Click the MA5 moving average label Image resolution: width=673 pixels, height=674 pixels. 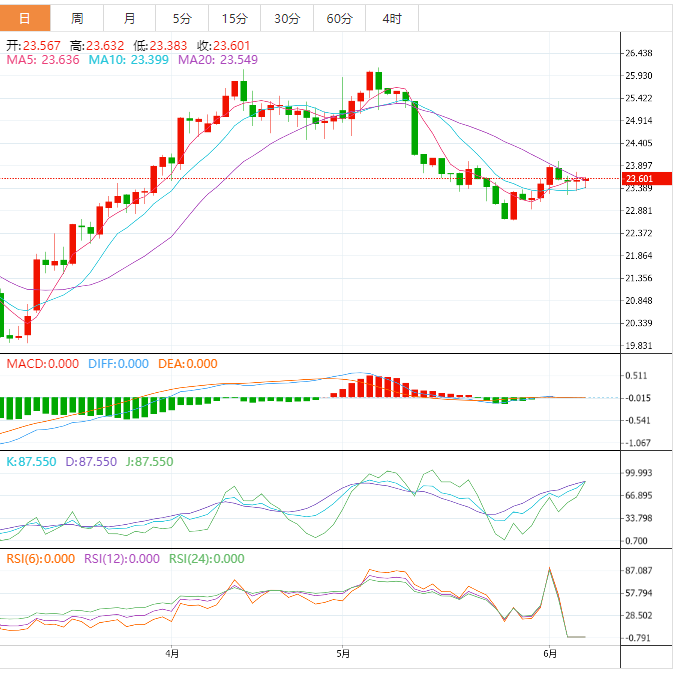click(43, 60)
